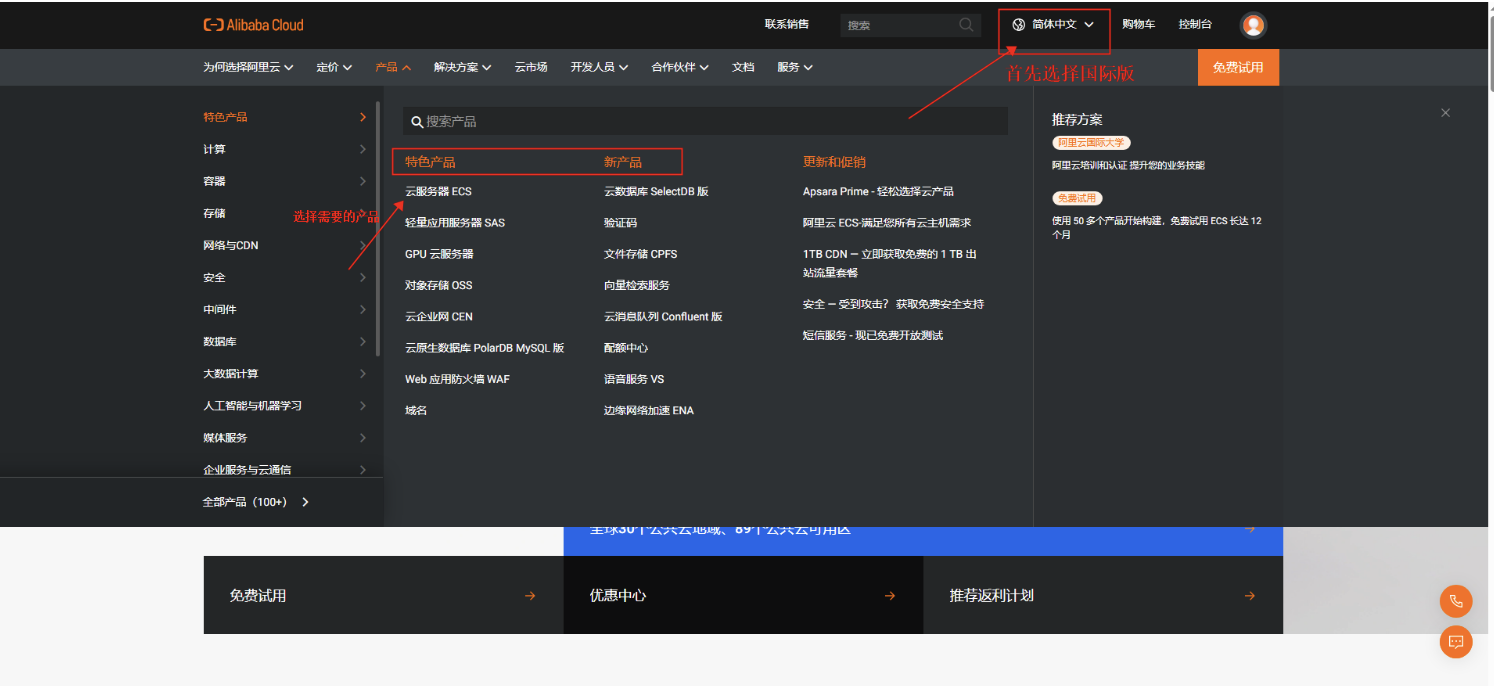Viewport: 1494px width, 686px height.
Task: Expand the 解决方案 menu
Action: [x=462, y=67]
